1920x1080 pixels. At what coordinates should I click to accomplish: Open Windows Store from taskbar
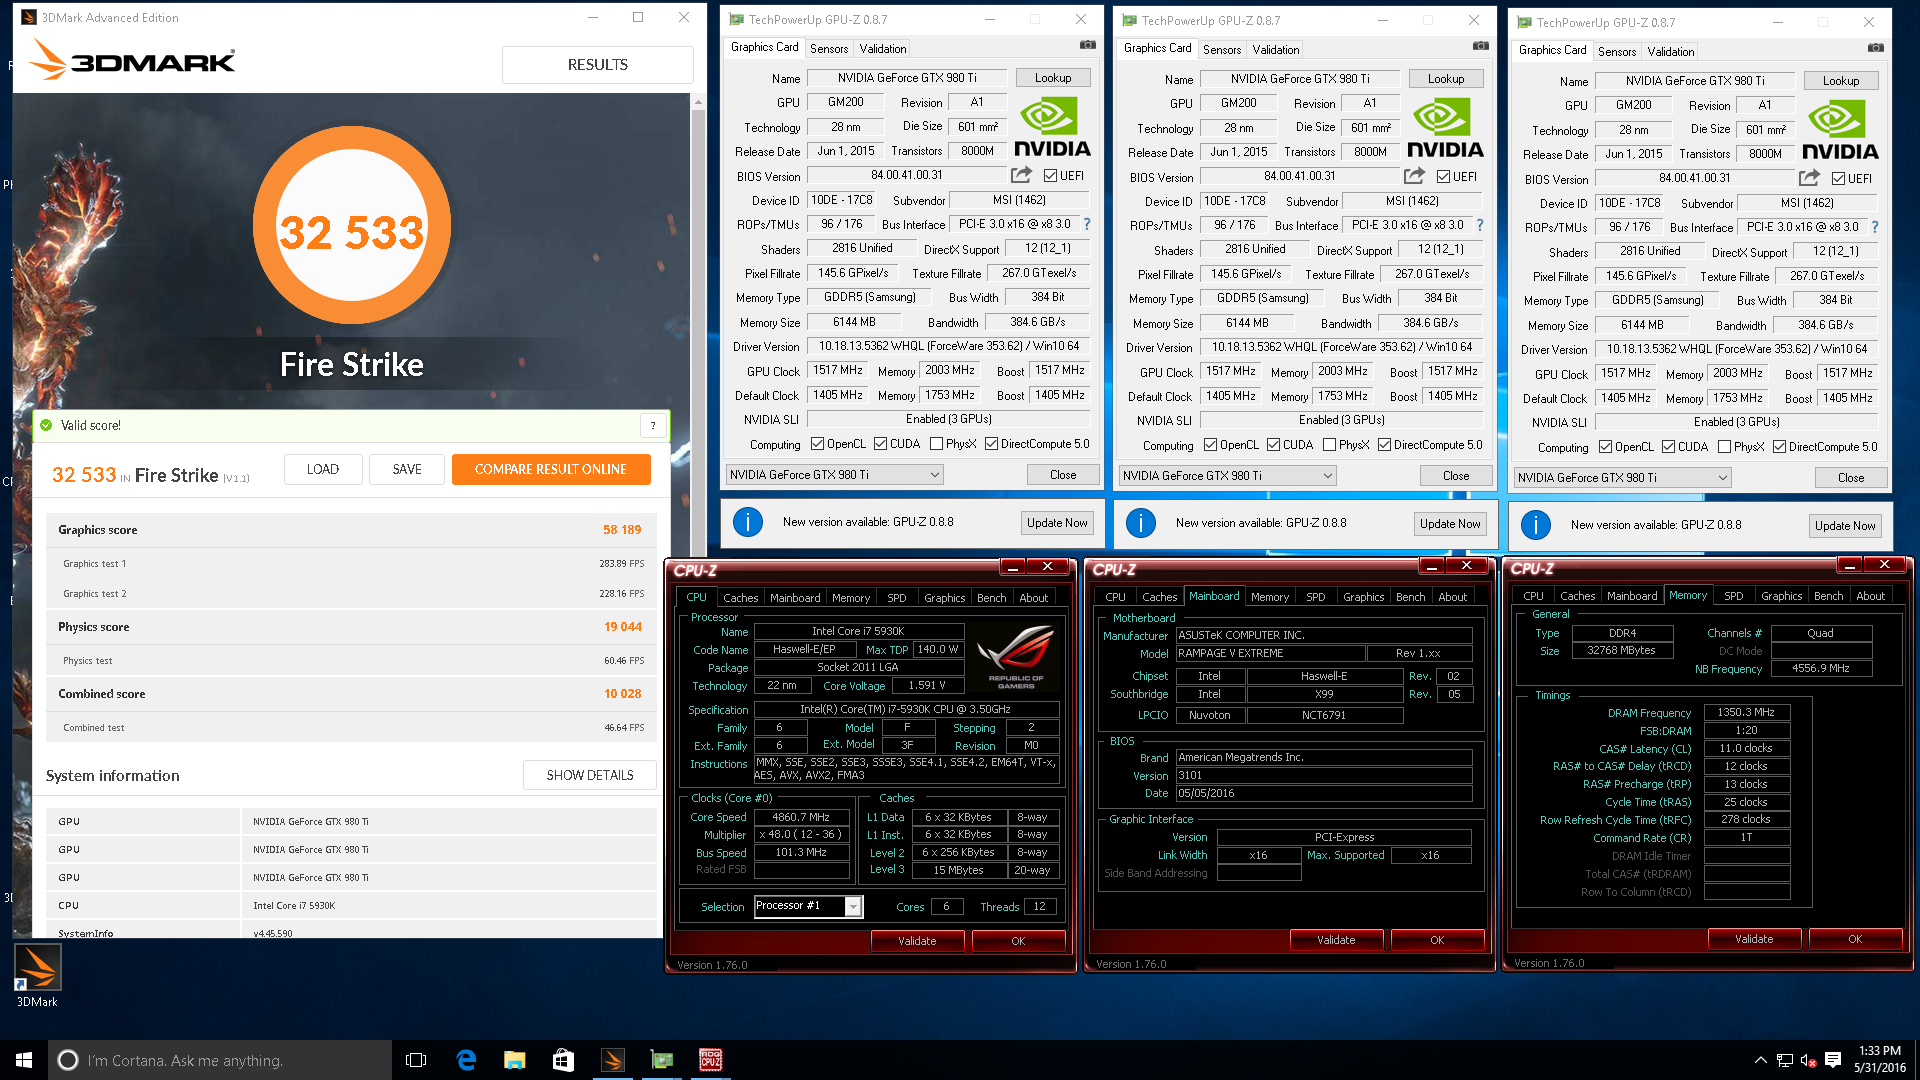point(563,1060)
